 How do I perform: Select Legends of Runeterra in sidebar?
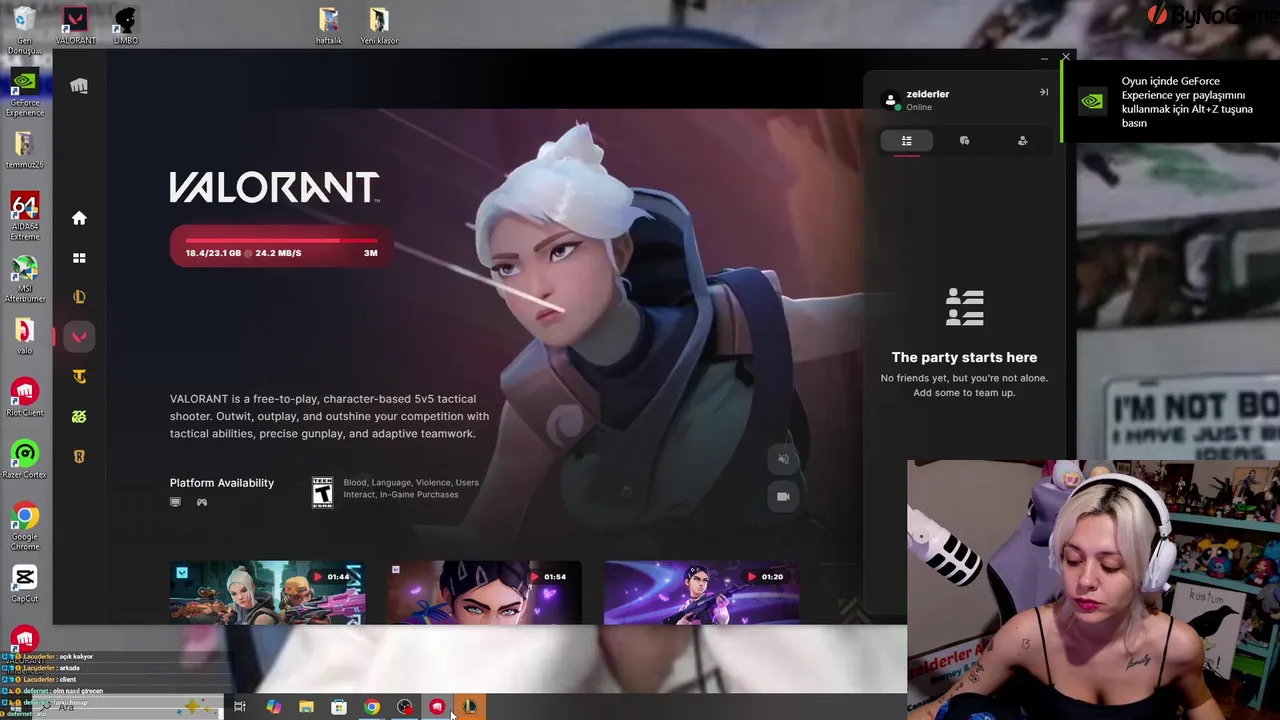(x=79, y=457)
